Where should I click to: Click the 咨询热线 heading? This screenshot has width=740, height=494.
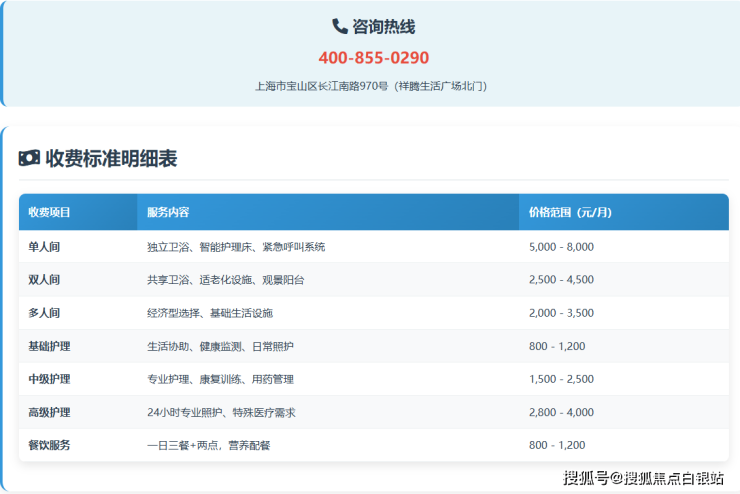(x=384, y=27)
